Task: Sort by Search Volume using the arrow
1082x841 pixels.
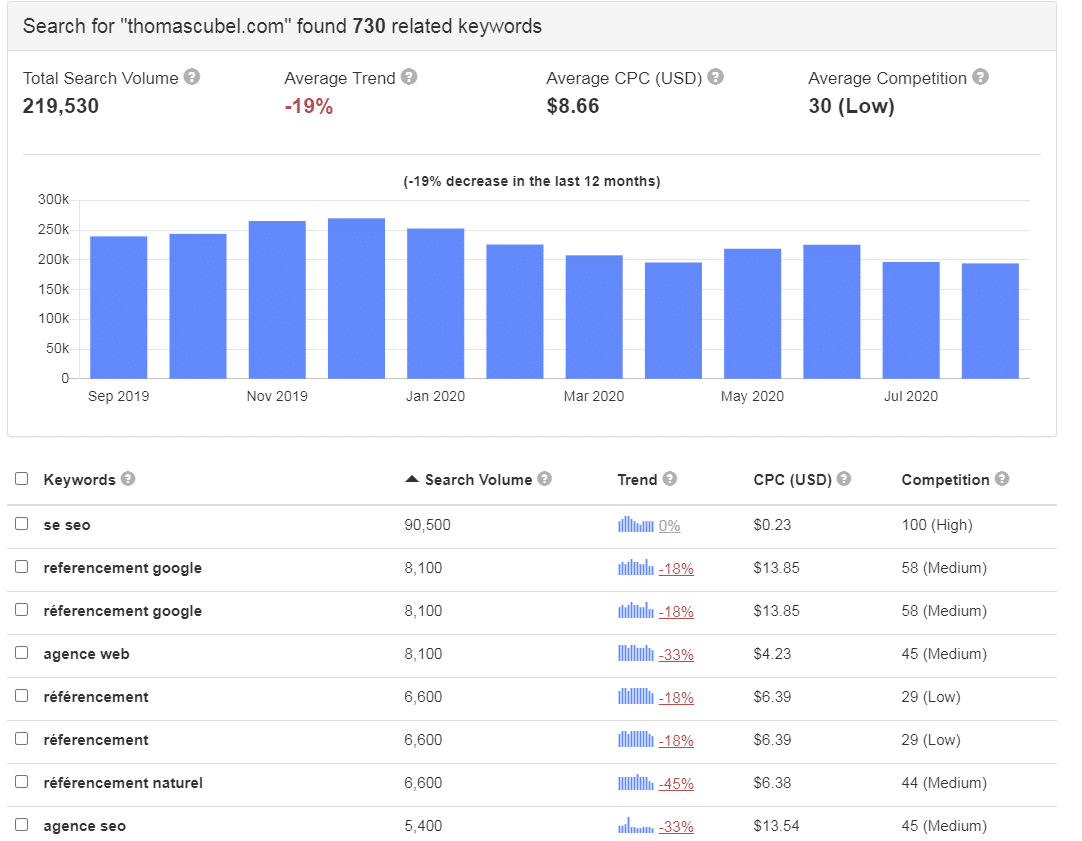Action: click(x=411, y=478)
